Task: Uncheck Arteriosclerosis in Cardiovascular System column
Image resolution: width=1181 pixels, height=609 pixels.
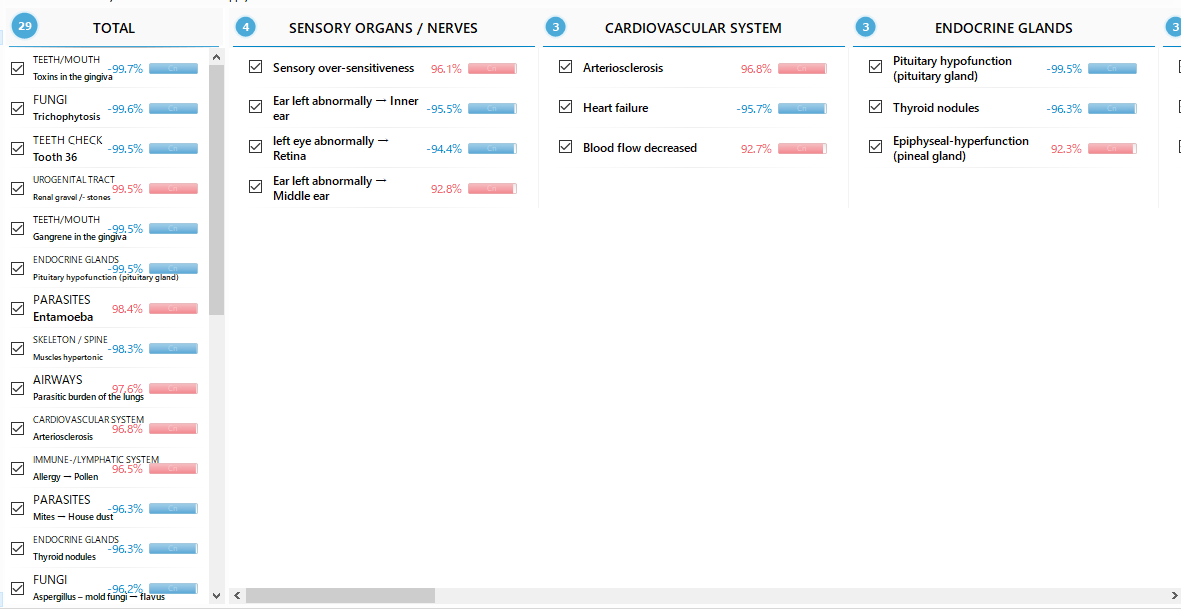Action: click(566, 67)
